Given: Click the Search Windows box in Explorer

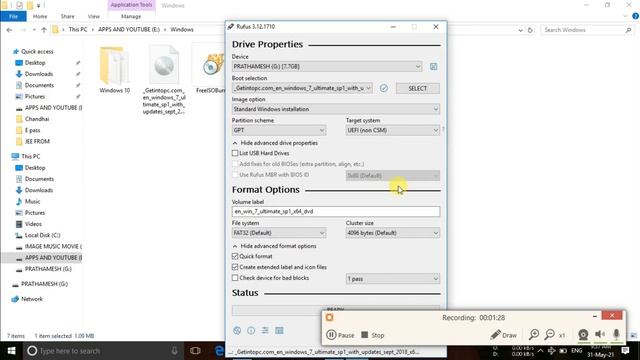Looking at the screenshot, I should (587, 30).
